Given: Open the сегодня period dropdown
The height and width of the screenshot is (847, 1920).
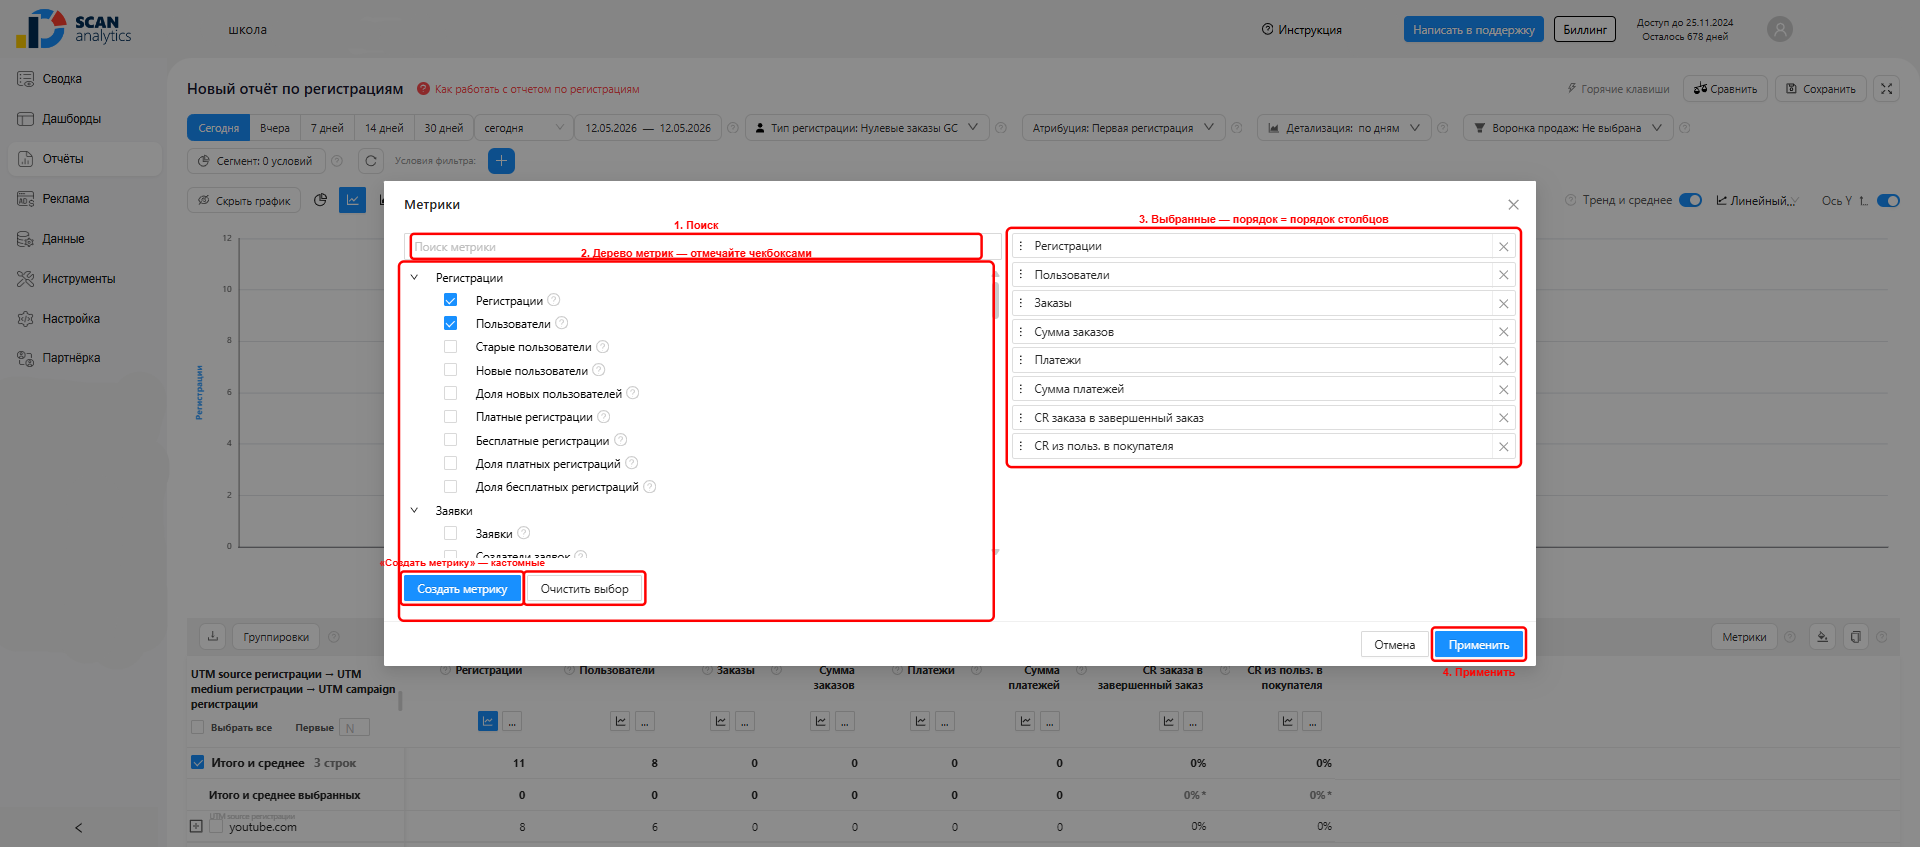Looking at the screenshot, I should coord(524,128).
